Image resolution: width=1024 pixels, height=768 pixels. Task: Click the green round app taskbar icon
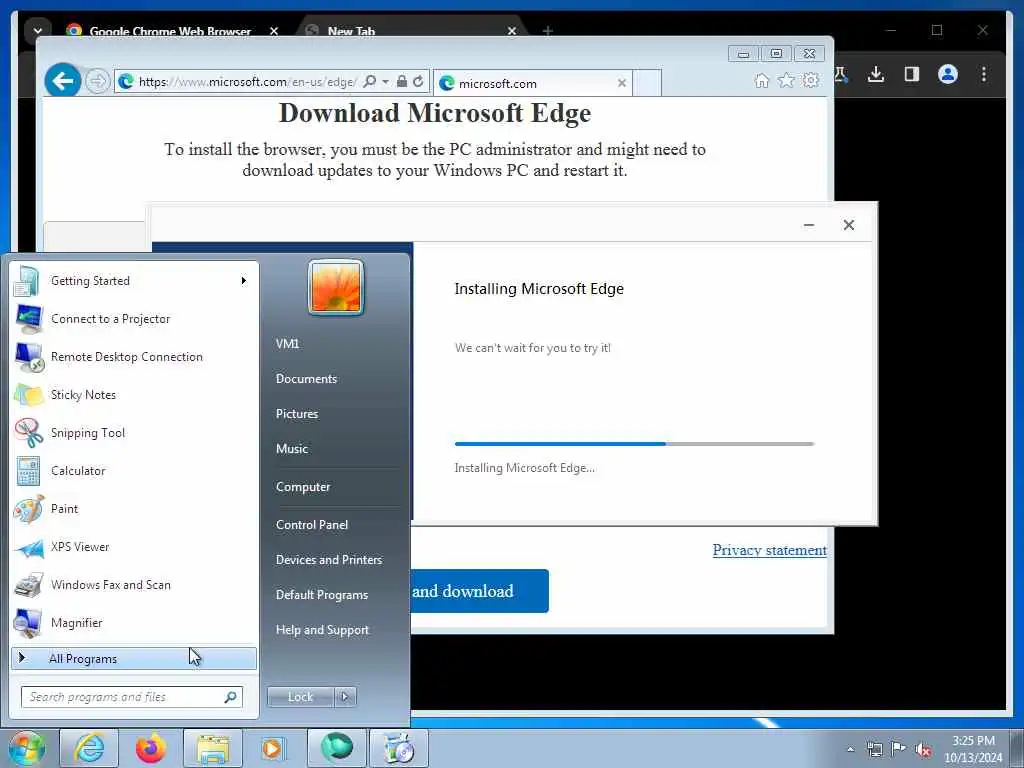(336, 748)
